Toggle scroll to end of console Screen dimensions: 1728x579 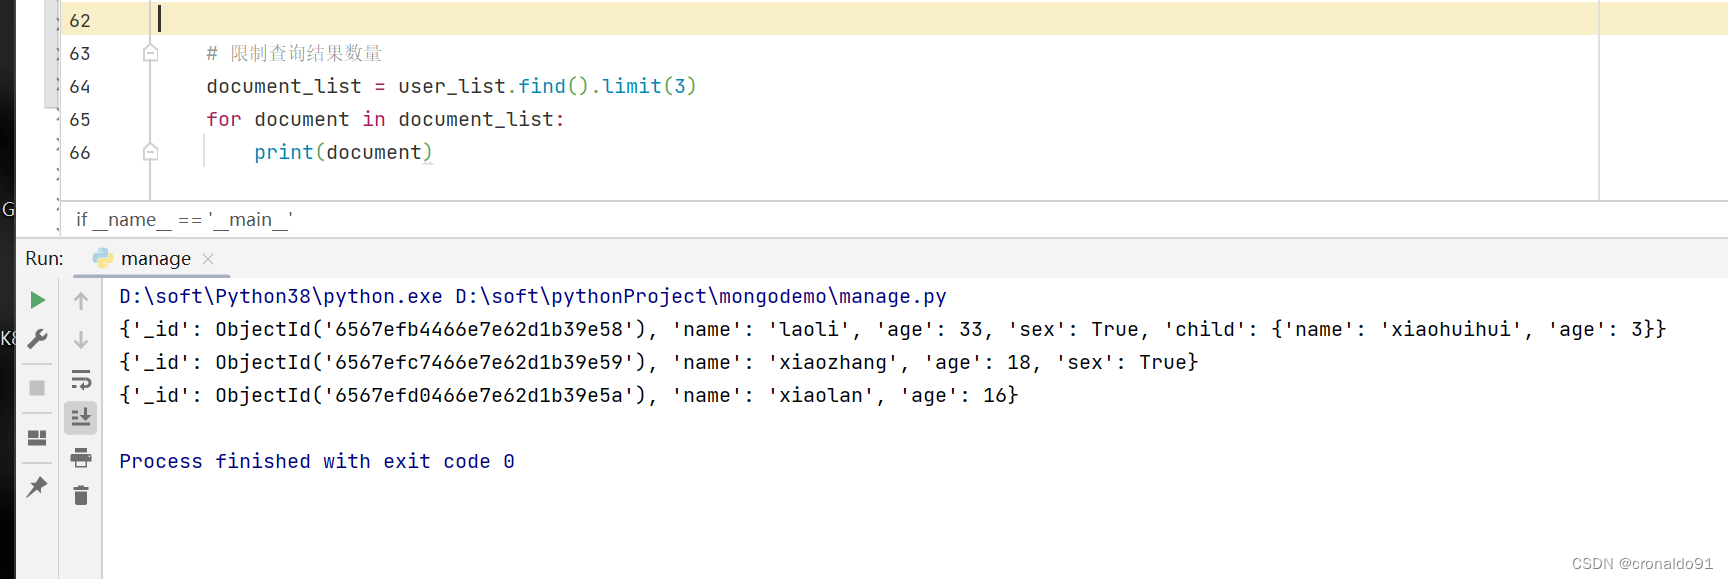pos(81,418)
